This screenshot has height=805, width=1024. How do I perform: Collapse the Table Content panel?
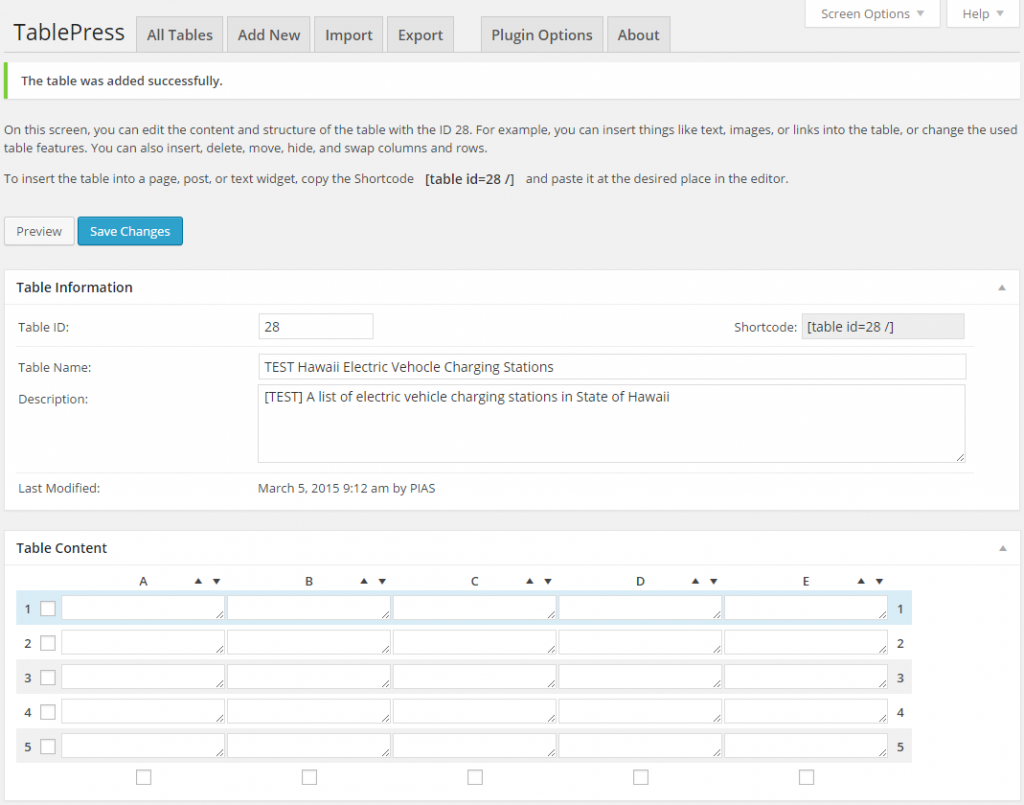tap(1001, 548)
